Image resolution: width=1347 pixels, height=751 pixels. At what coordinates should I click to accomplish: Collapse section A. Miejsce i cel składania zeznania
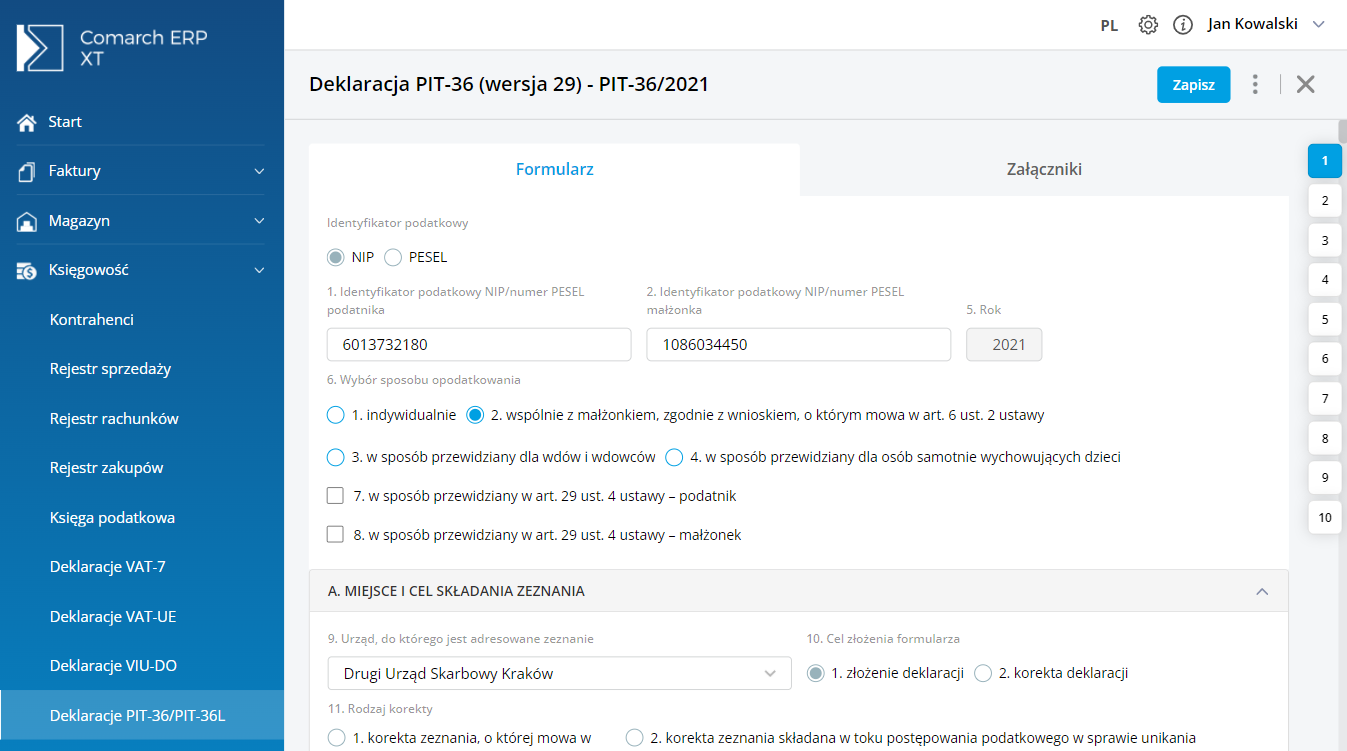pos(1262,592)
